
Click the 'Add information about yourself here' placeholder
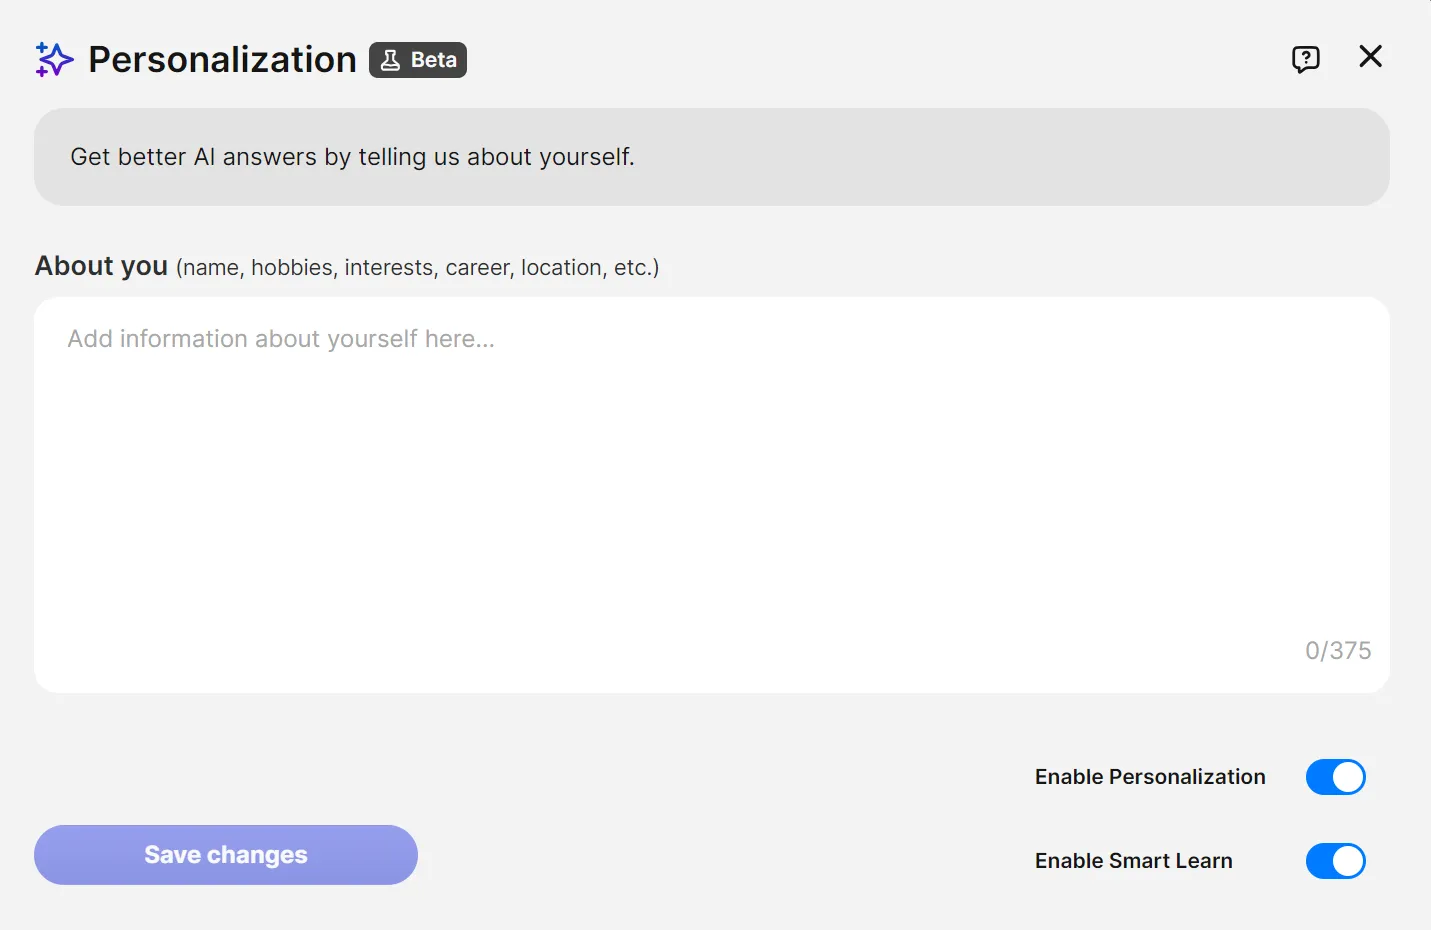281,339
